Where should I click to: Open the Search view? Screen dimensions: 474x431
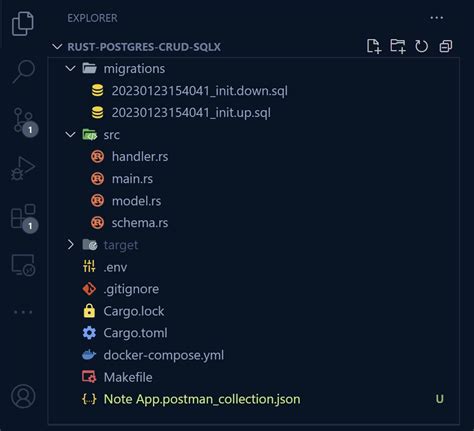23,72
